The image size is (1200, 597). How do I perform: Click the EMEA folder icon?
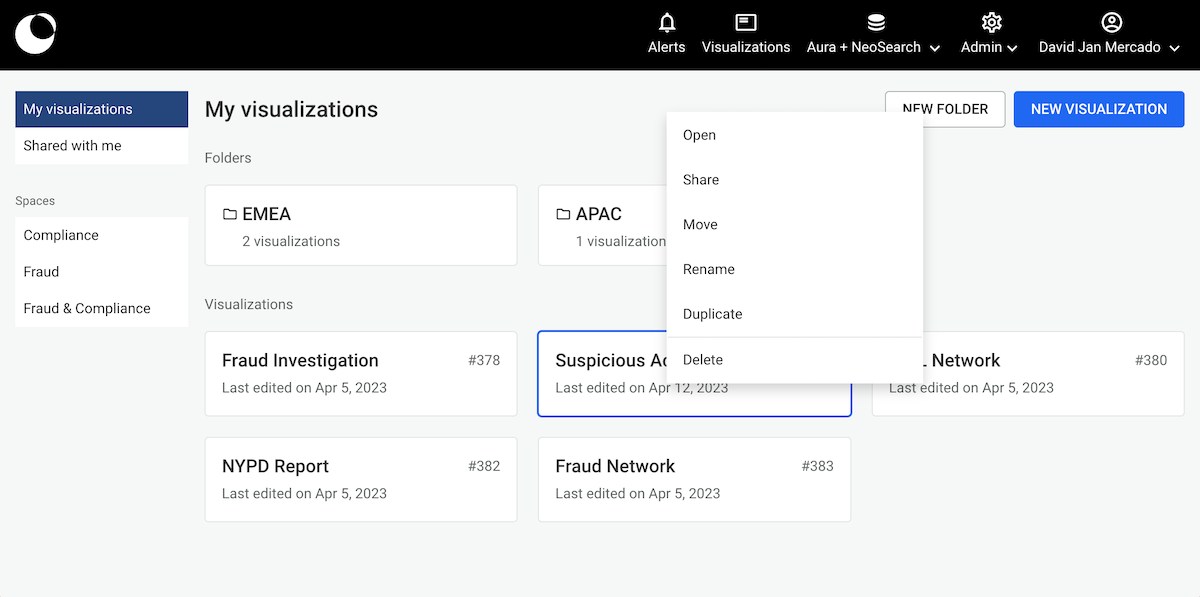tap(230, 214)
